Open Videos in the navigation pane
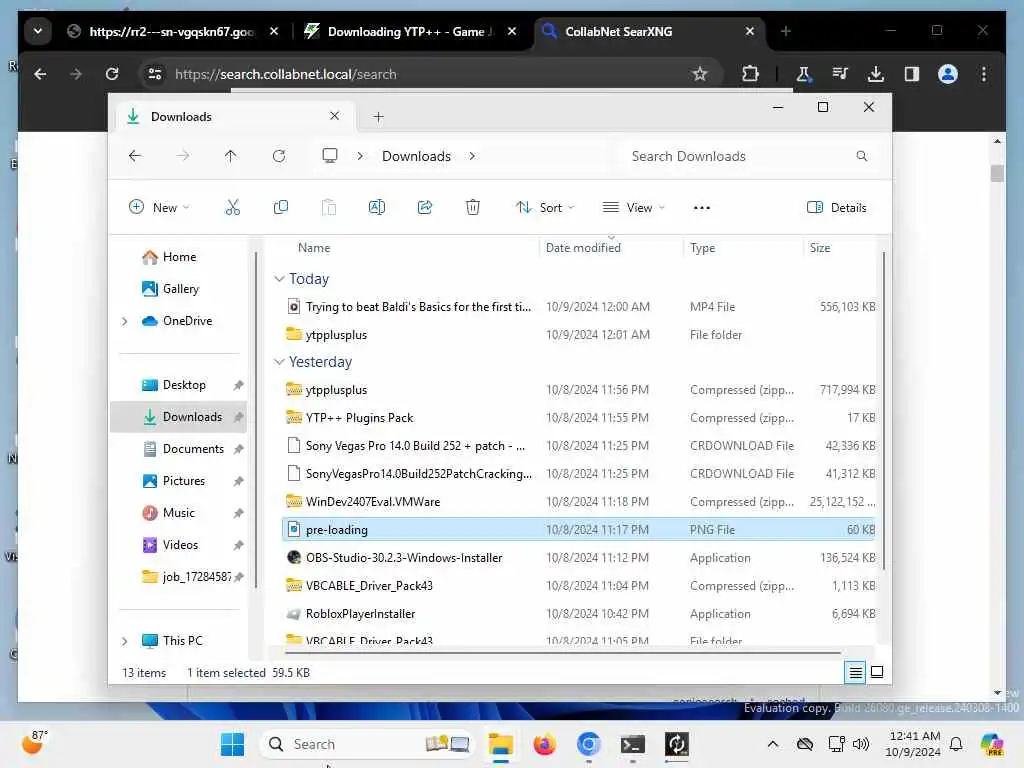 point(180,545)
